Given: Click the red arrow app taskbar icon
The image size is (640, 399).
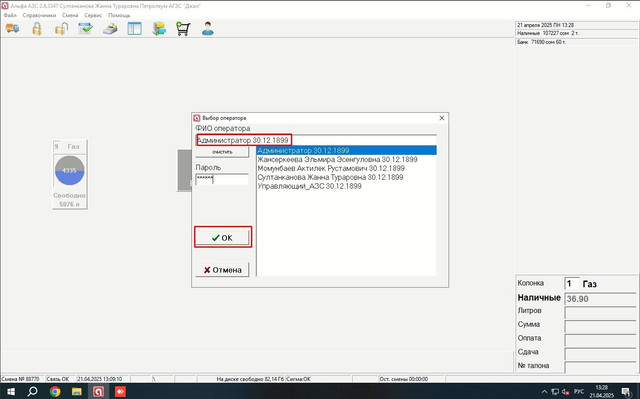Looking at the screenshot, I should [120, 392].
